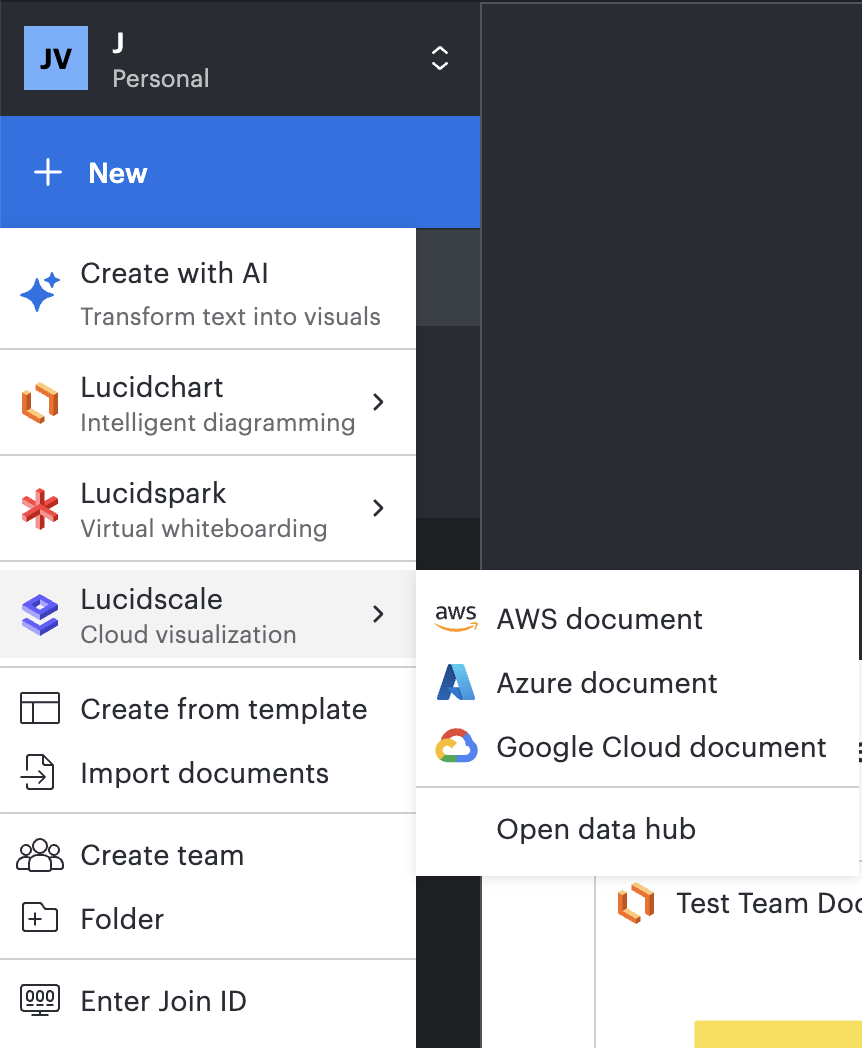Click the Lucidchart icon beside Test Team Doc
Viewport: 862px width, 1048px height.
tap(636, 903)
